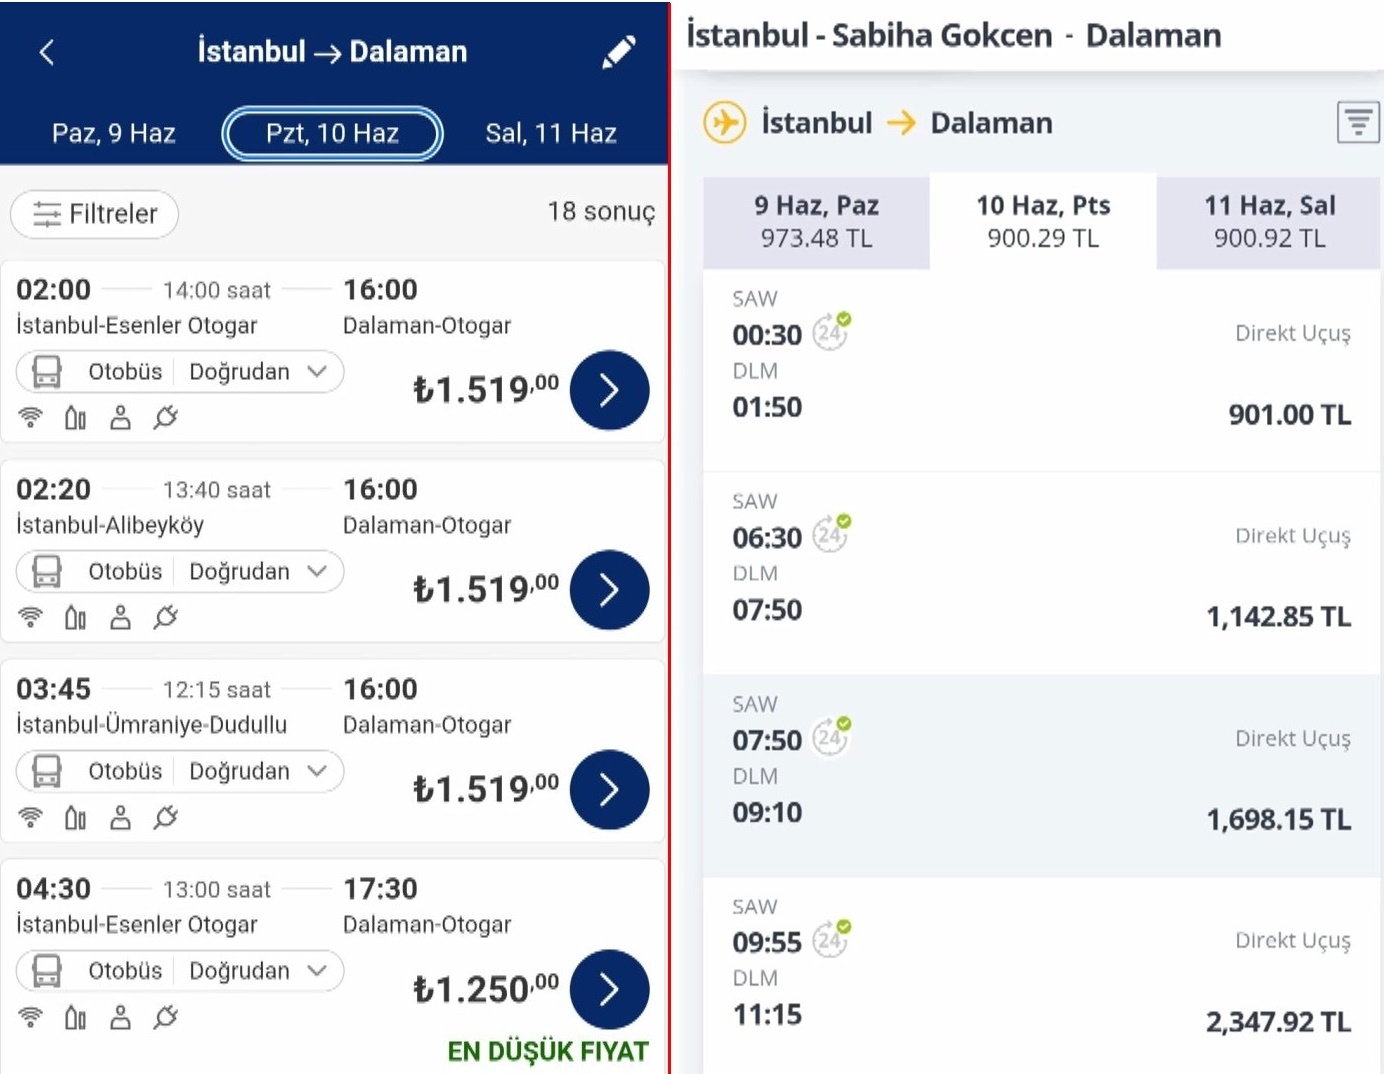1384x1074 pixels.
Task: Select the 04:30 lowest-price trip arrow button
Action: (x=609, y=990)
